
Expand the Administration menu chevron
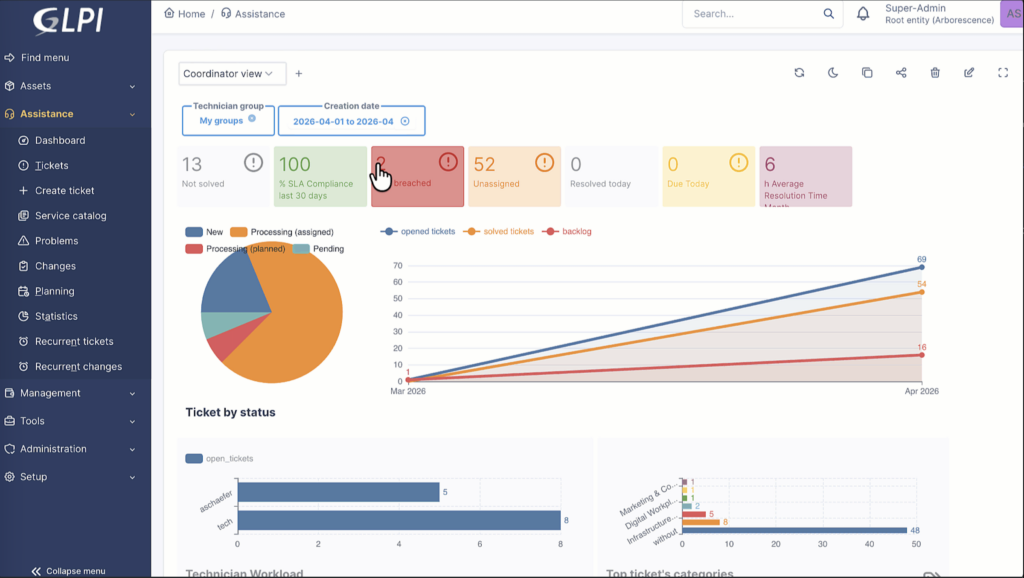pos(132,449)
